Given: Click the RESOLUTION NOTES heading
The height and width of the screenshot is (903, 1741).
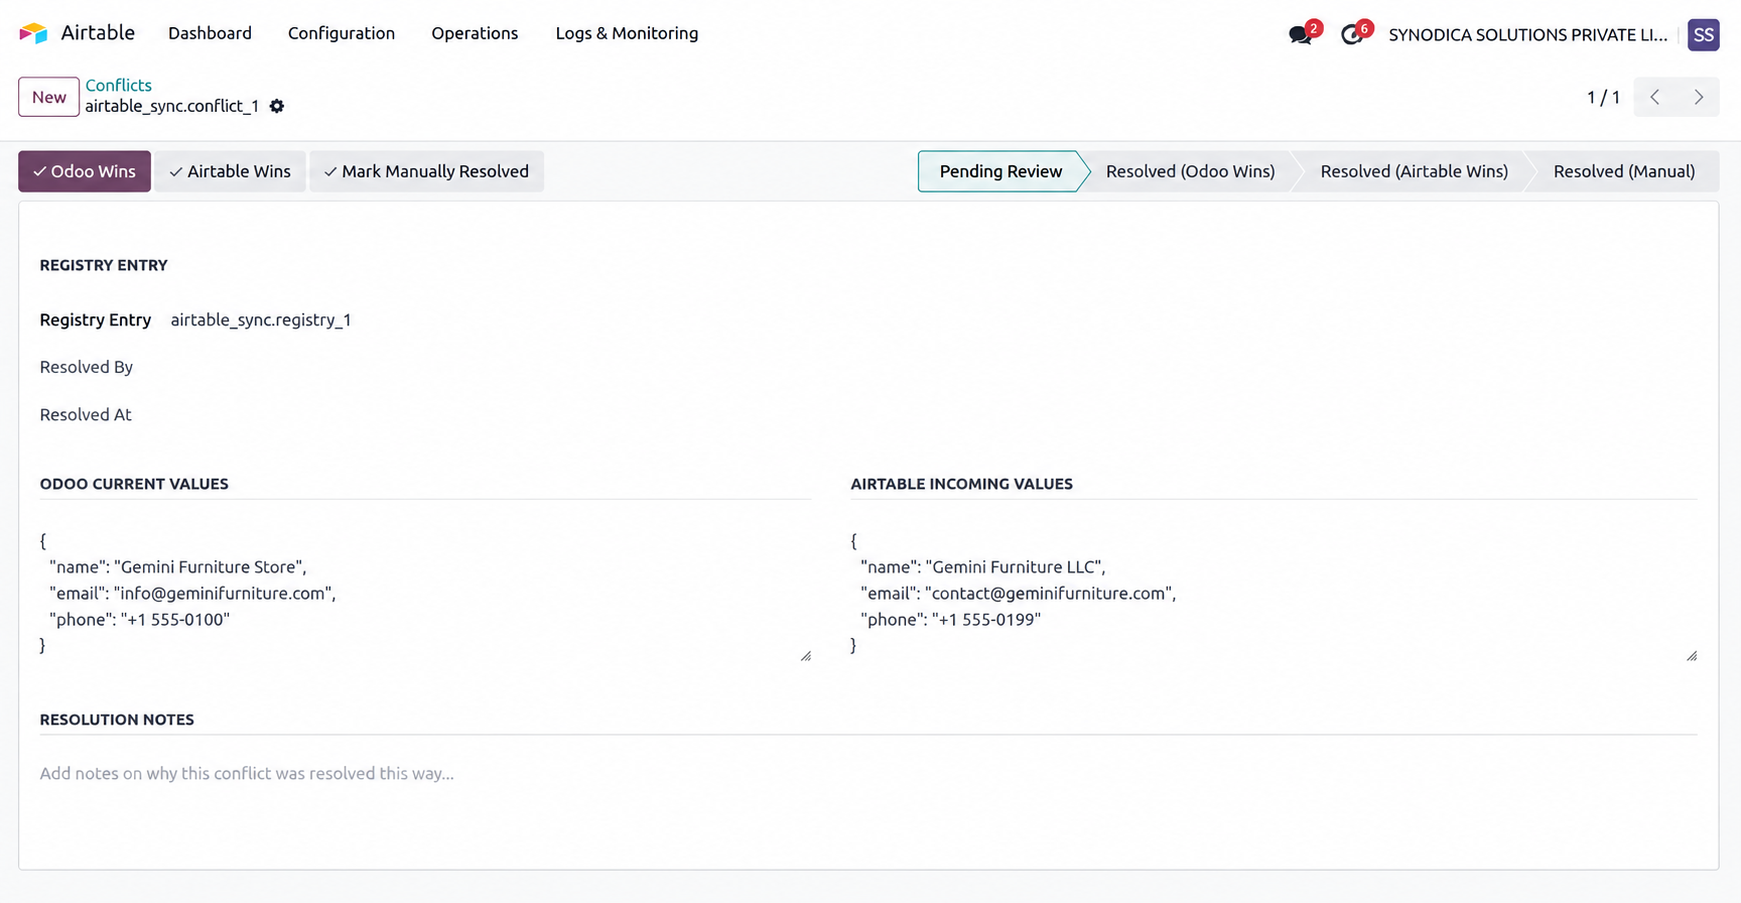Looking at the screenshot, I should click(x=117, y=720).
